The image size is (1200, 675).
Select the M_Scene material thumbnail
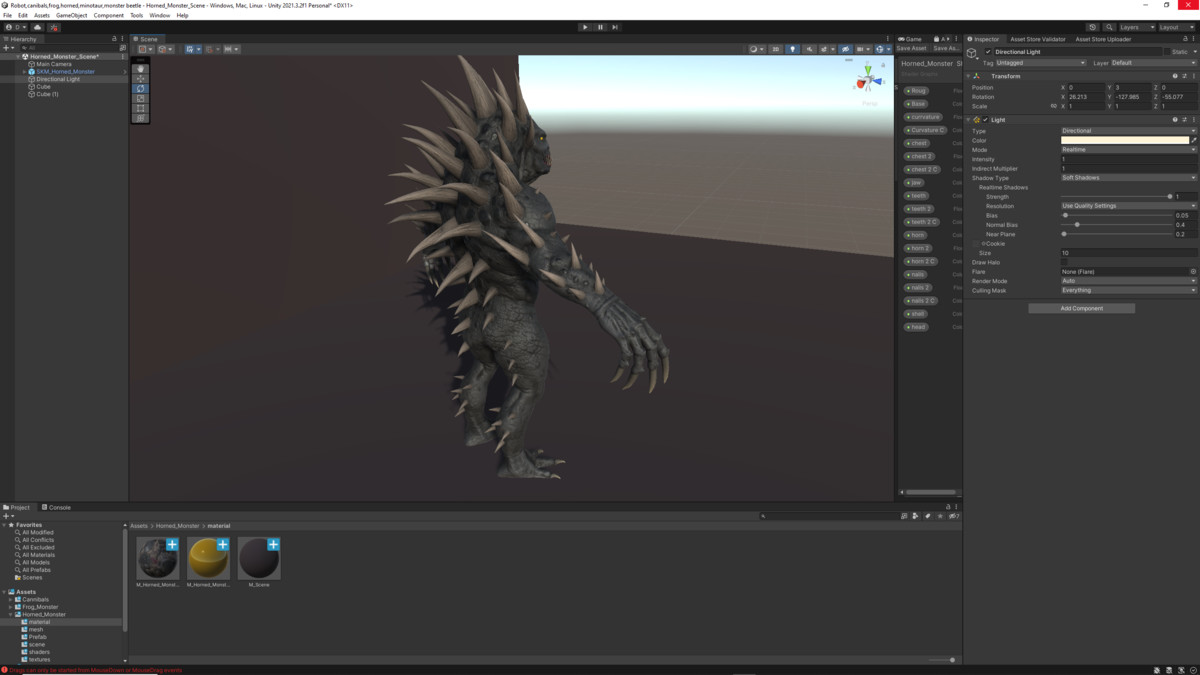coord(259,559)
